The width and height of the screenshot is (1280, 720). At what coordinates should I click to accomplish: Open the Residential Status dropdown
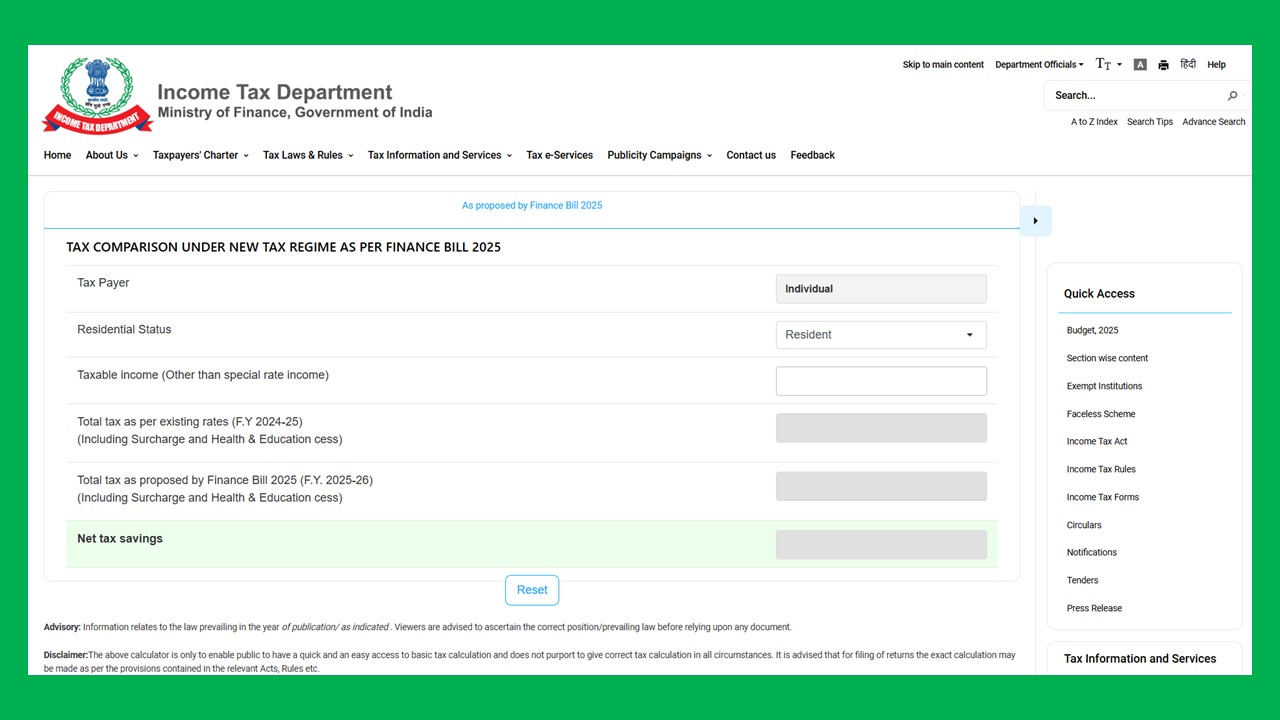881,335
